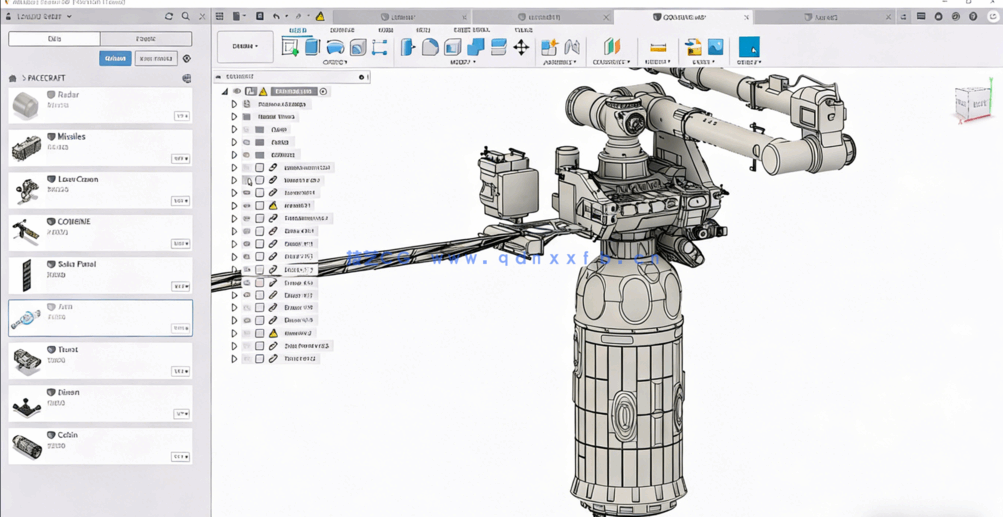This screenshot has width=1003, height=517.
Task: Click the home icon beside SPACECRAFT breadcrumb
Action: click(13, 78)
